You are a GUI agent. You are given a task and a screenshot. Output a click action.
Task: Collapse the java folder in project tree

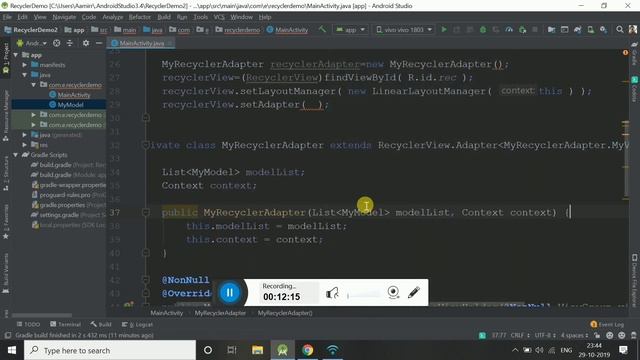point(25,75)
